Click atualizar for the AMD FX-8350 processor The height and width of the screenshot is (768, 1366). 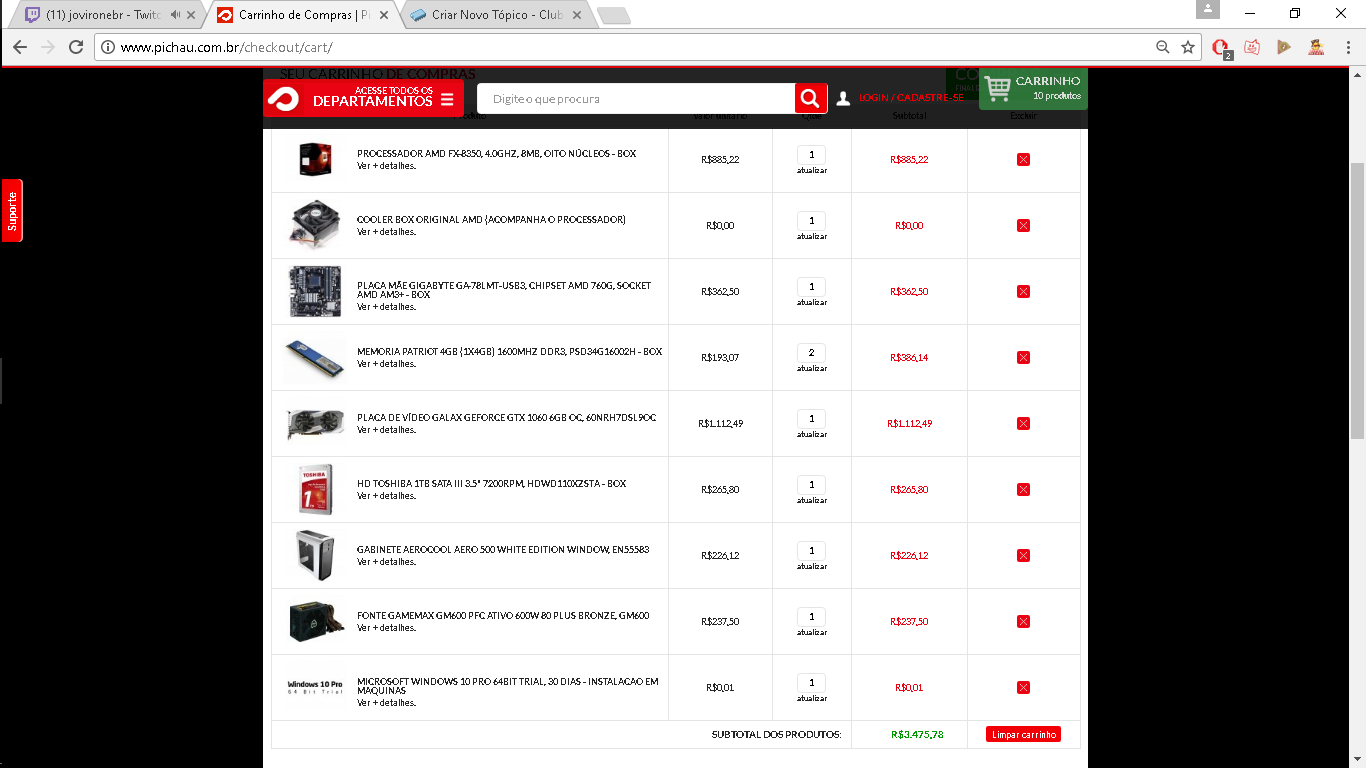(812, 170)
